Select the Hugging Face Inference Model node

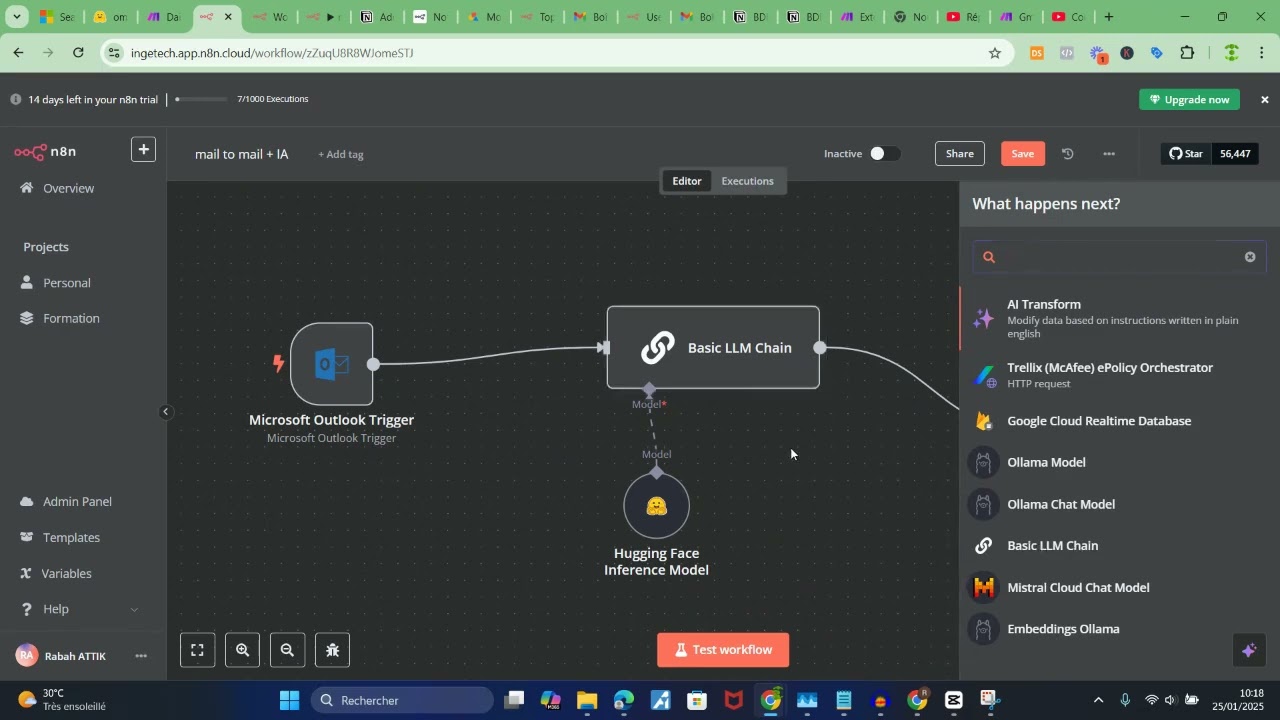(x=657, y=506)
